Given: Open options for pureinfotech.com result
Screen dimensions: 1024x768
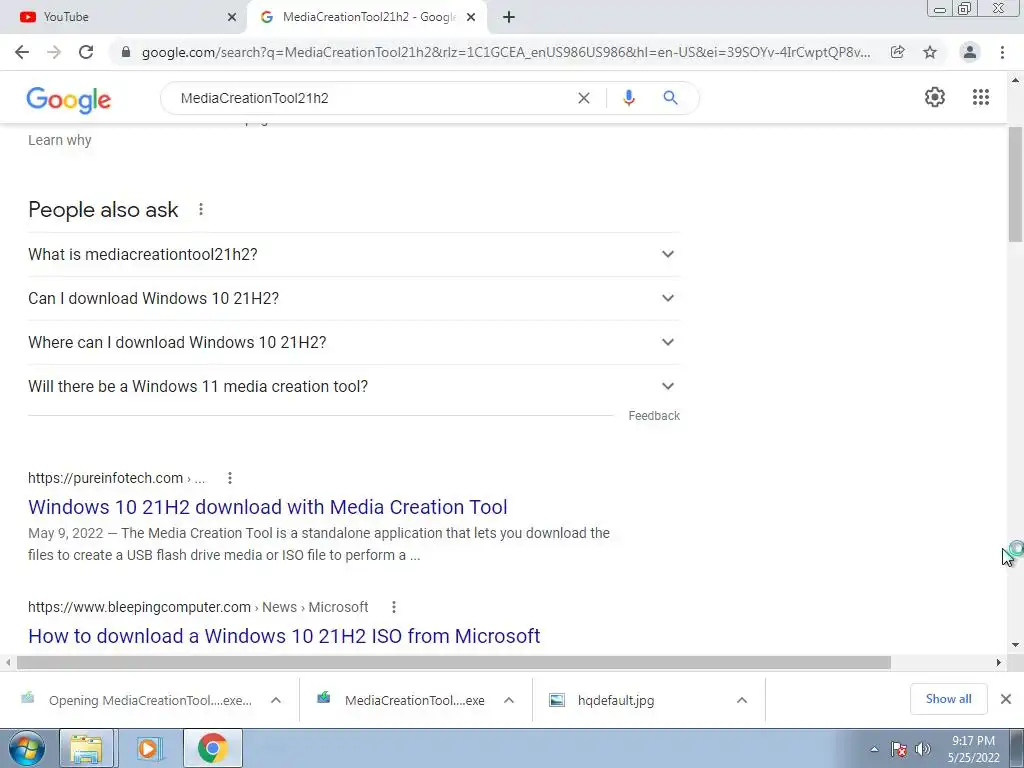Looking at the screenshot, I should pyautogui.click(x=229, y=478).
